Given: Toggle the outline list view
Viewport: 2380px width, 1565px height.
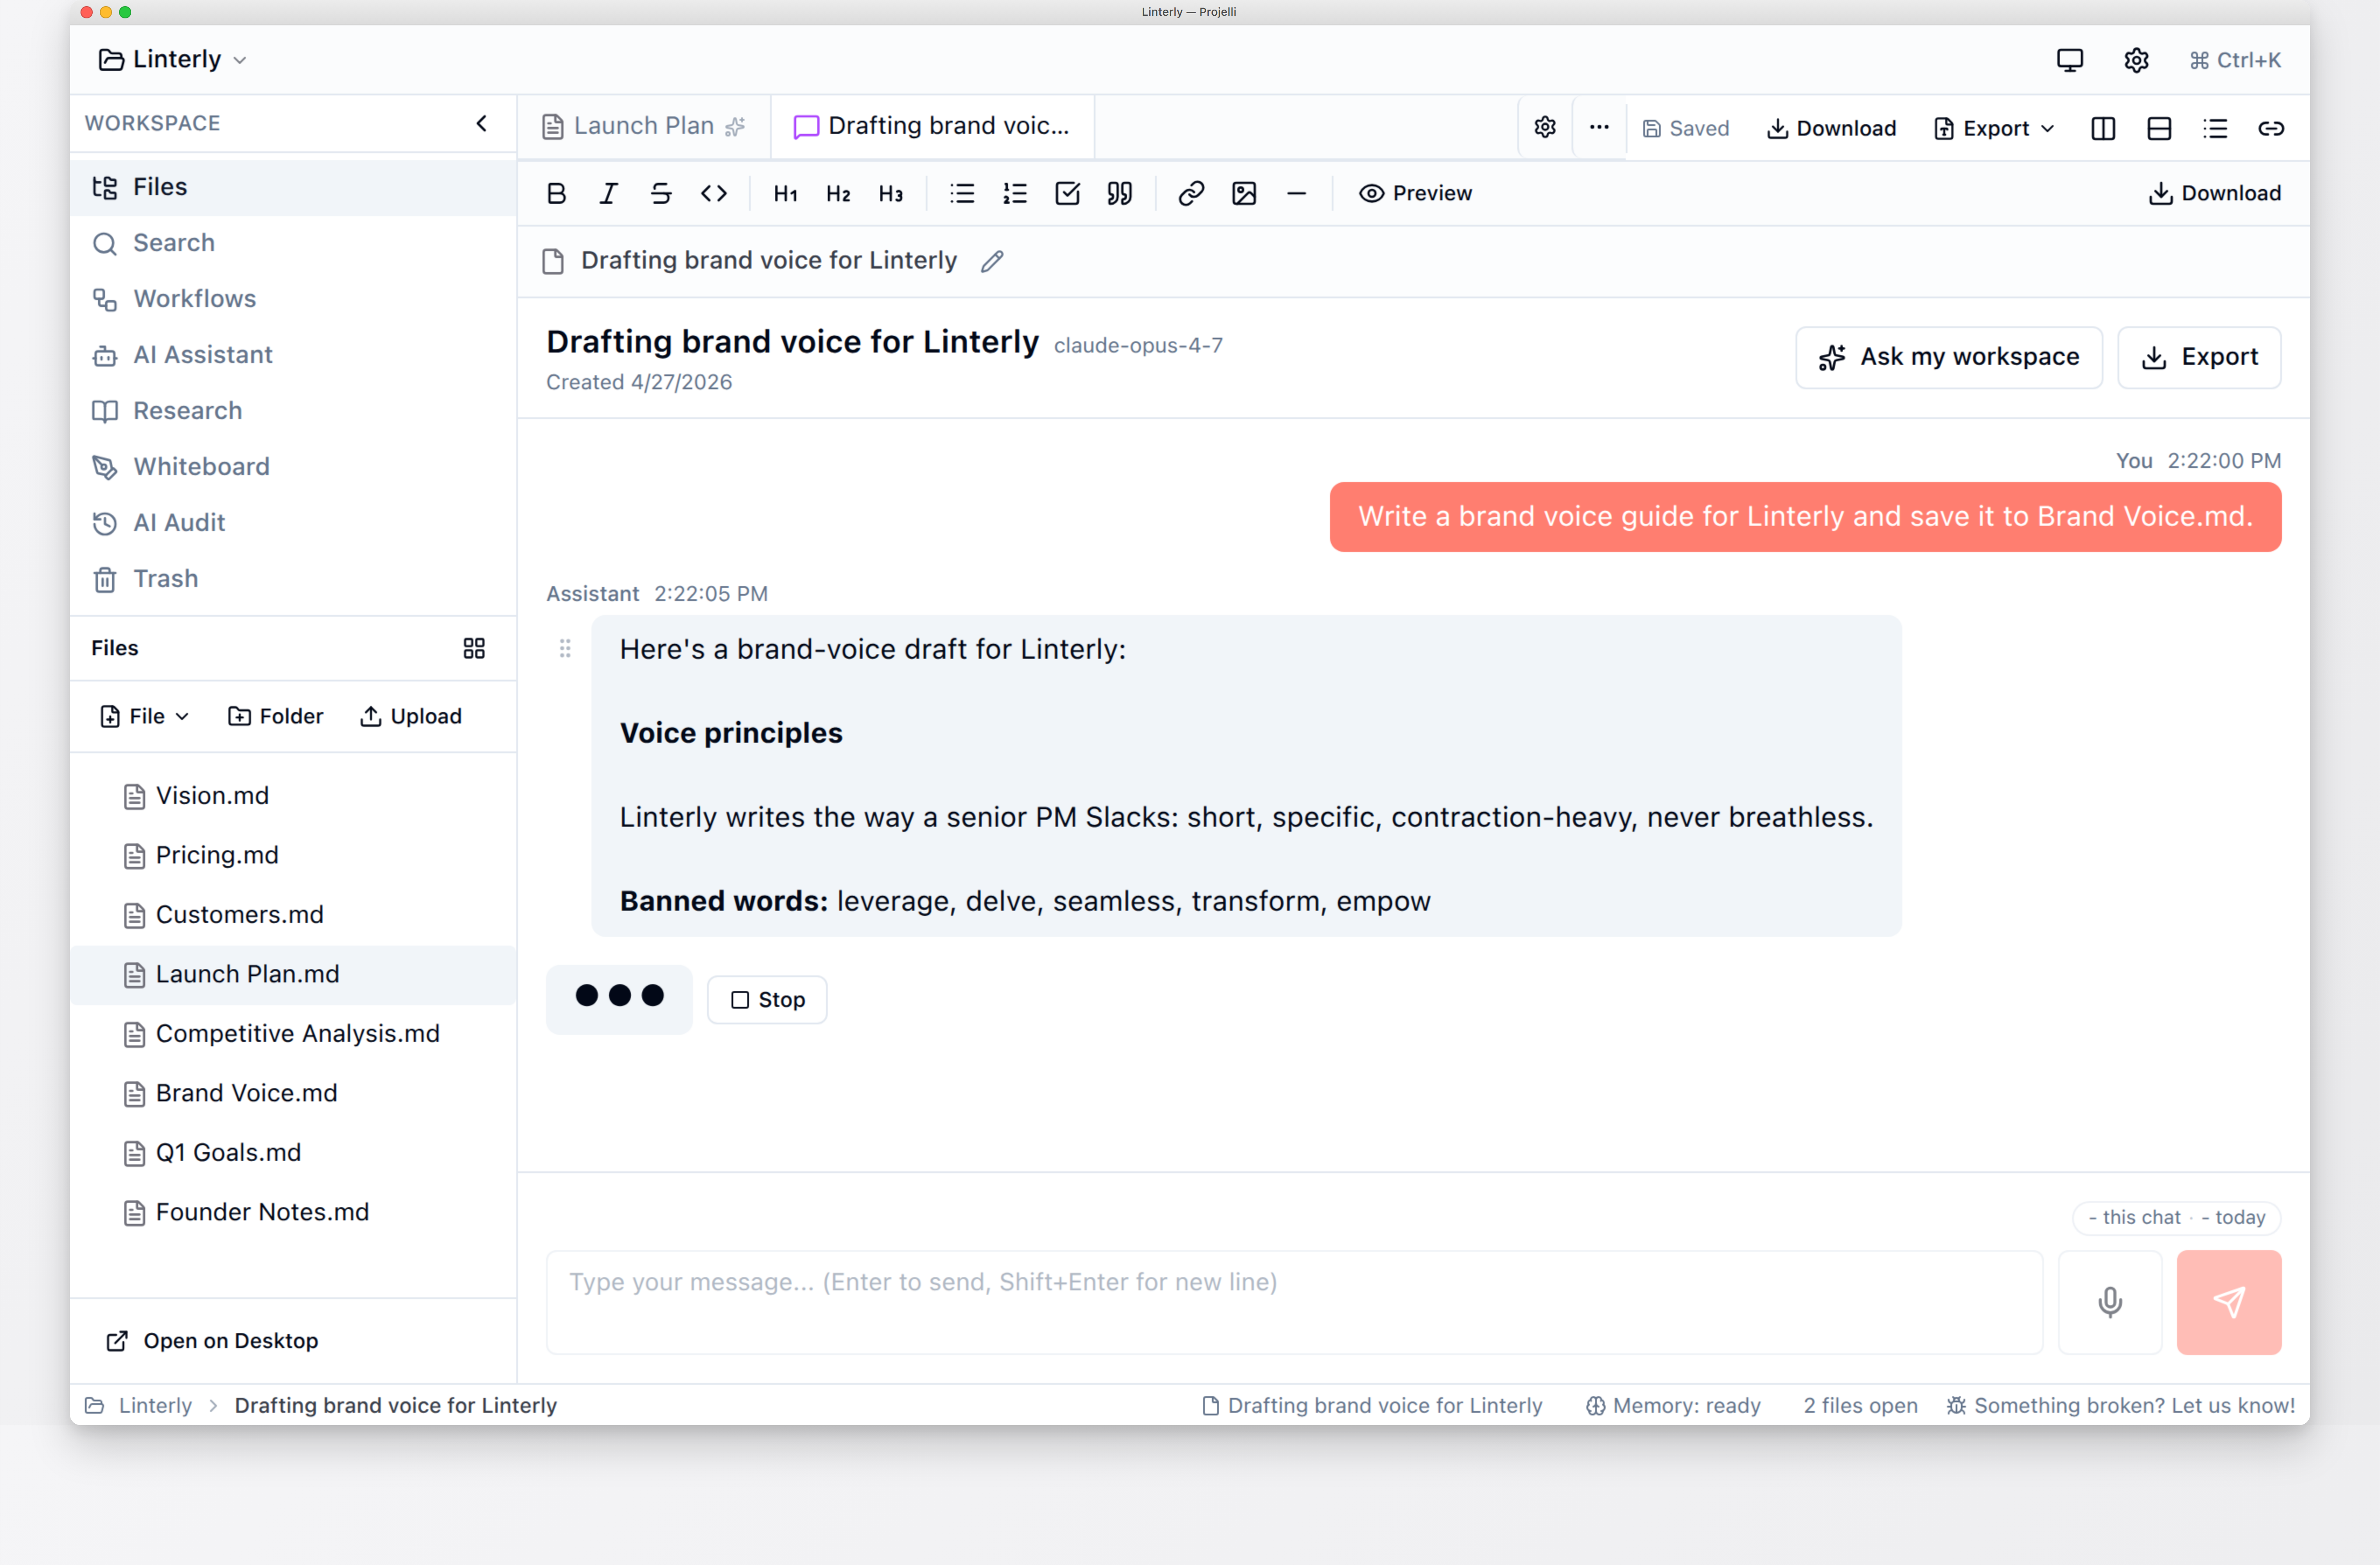Looking at the screenshot, I should tap(2215, 128).
